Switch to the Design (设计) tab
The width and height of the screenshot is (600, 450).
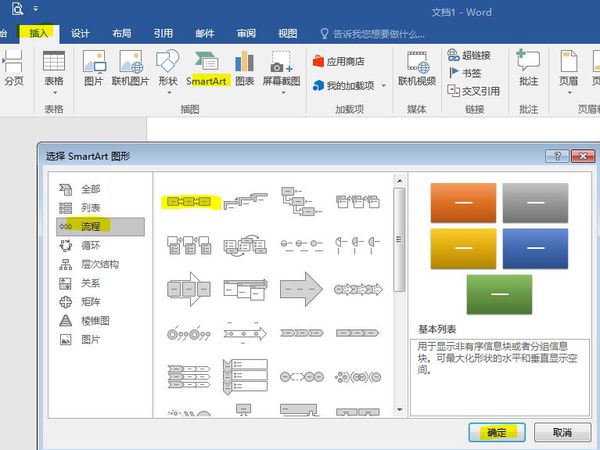(x=80, y=34)
